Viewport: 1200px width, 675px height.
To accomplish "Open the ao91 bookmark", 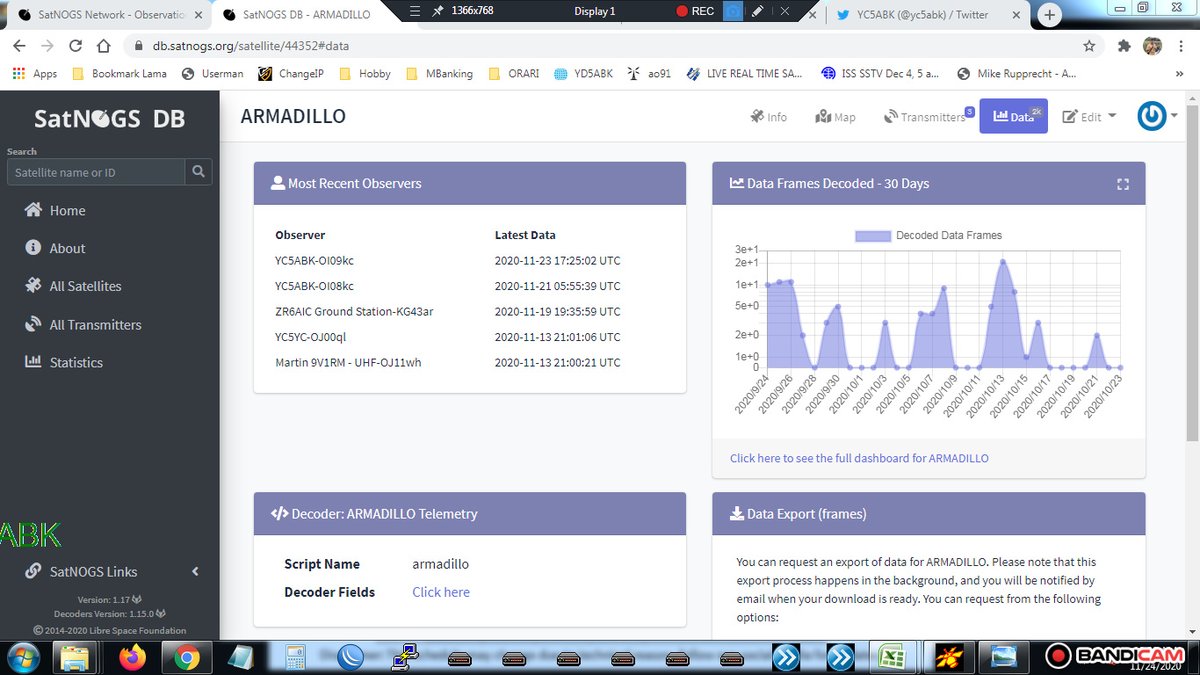I will [647, 73].
